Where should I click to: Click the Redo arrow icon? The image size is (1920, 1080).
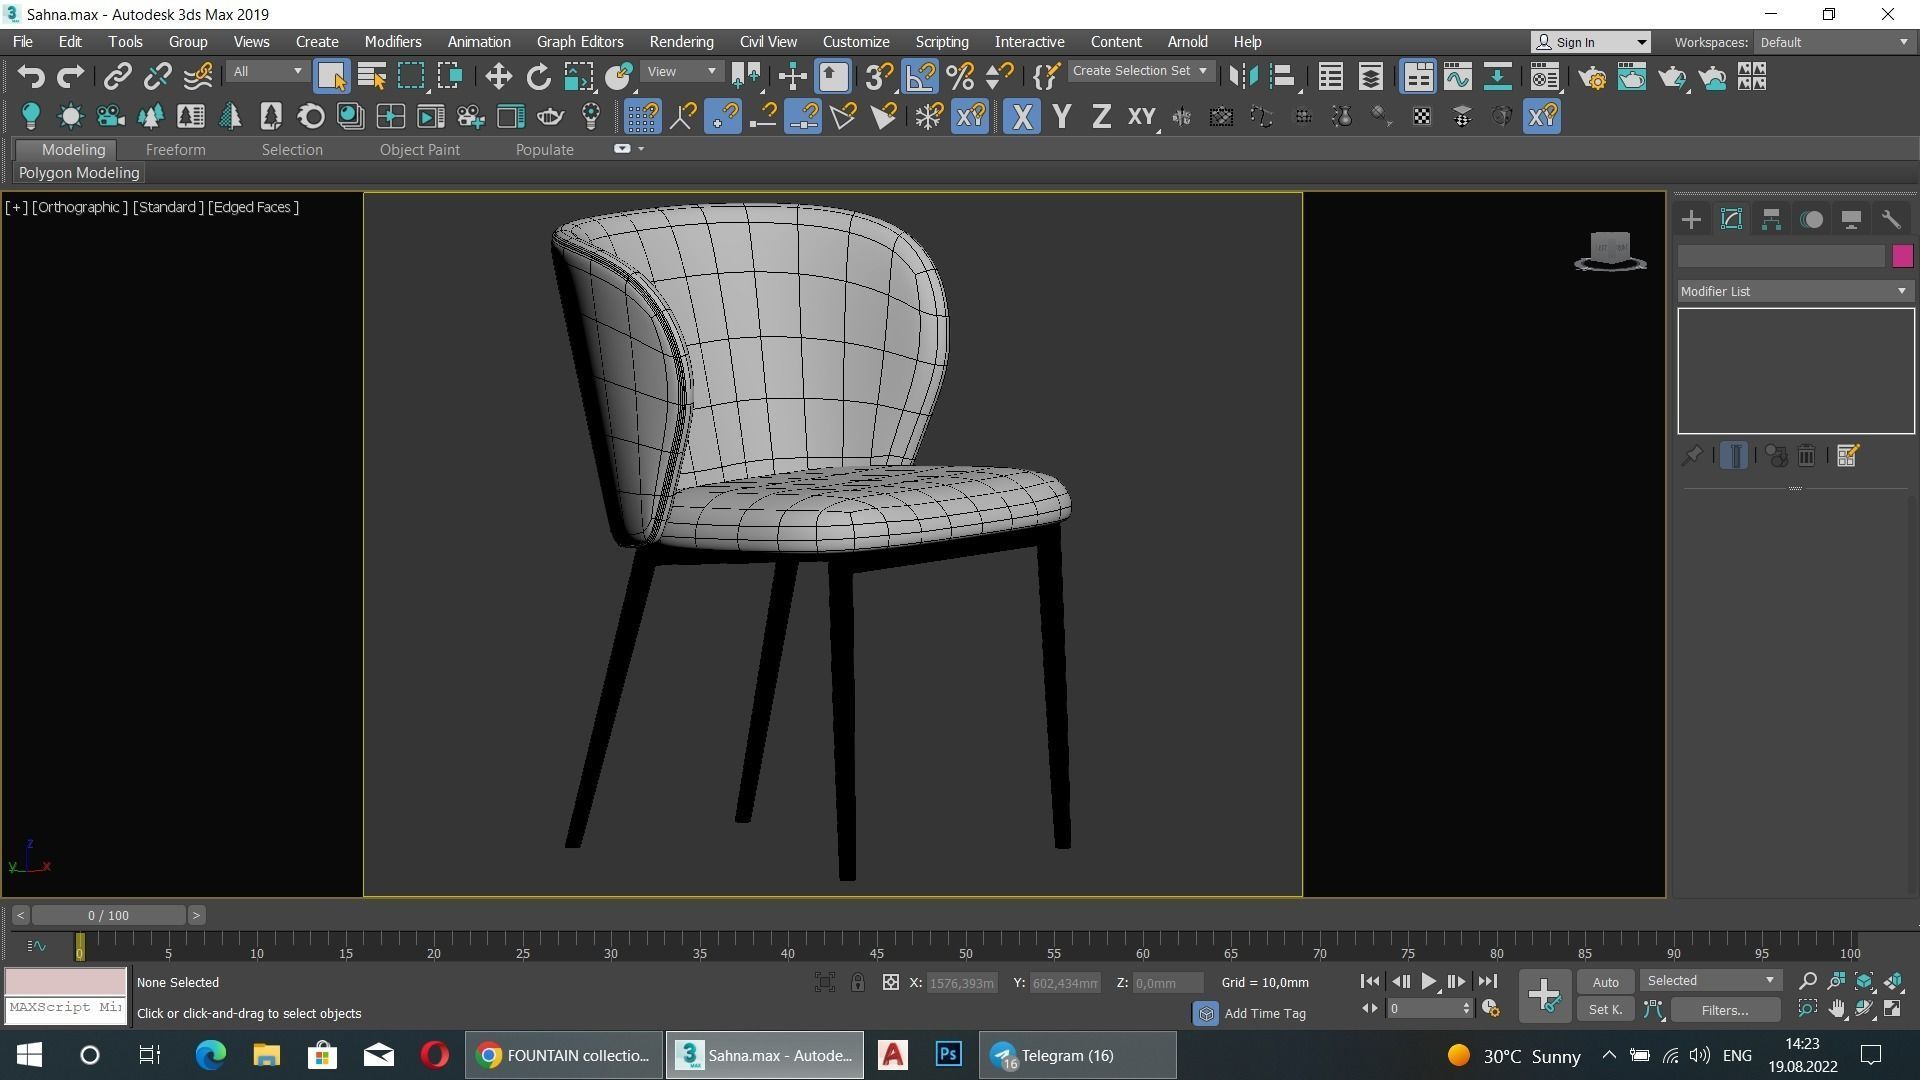[70, 77]
